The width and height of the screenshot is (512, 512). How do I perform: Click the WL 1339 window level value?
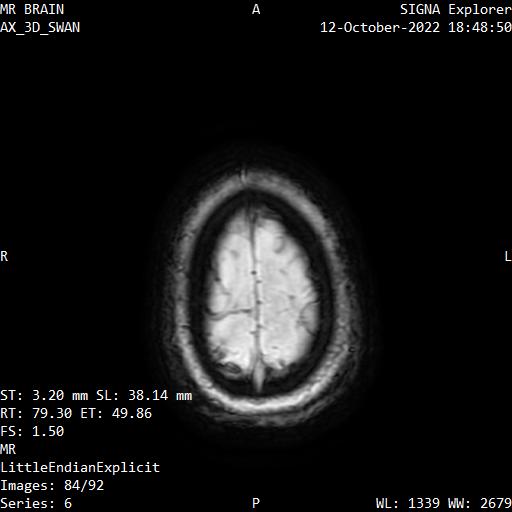pyautogui.click(x=408, y=503)
